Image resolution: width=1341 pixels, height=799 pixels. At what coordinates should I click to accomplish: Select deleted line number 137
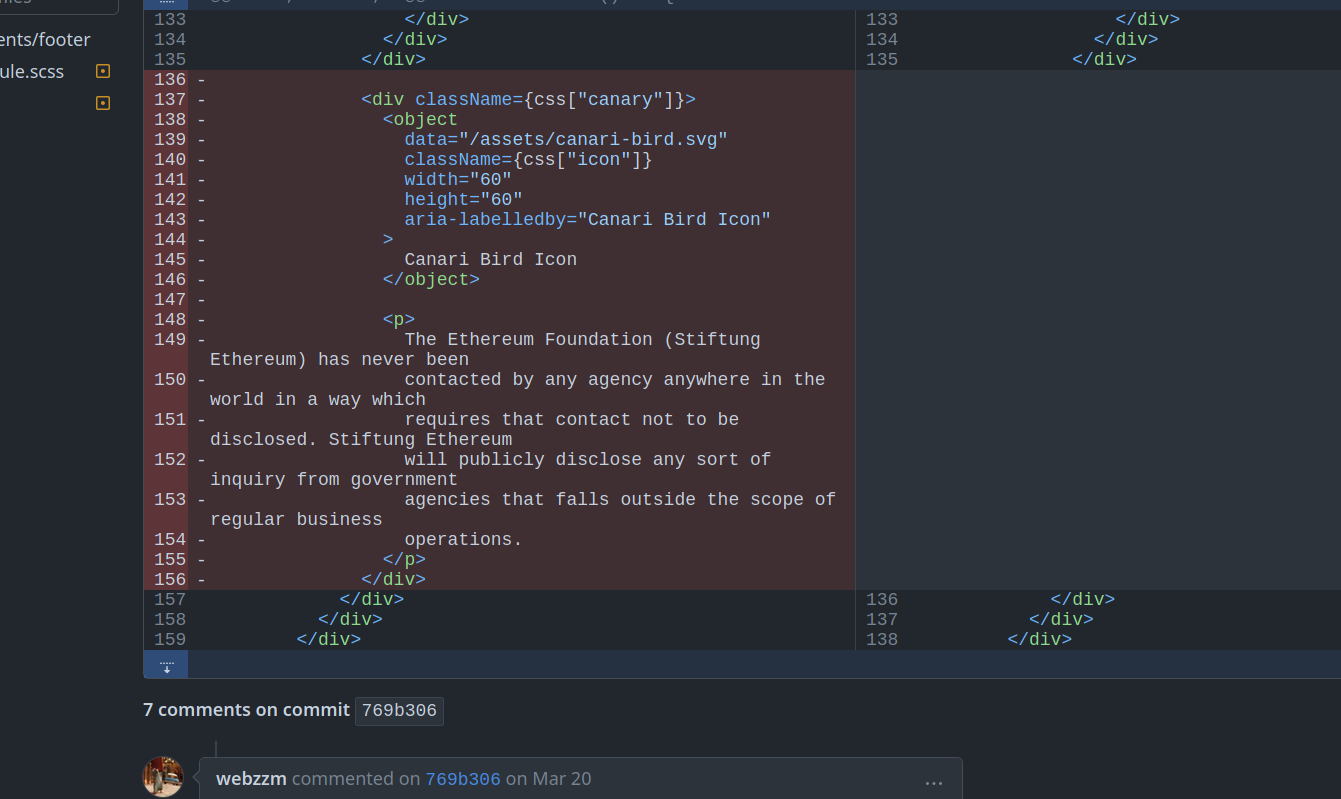click(170, 99)
